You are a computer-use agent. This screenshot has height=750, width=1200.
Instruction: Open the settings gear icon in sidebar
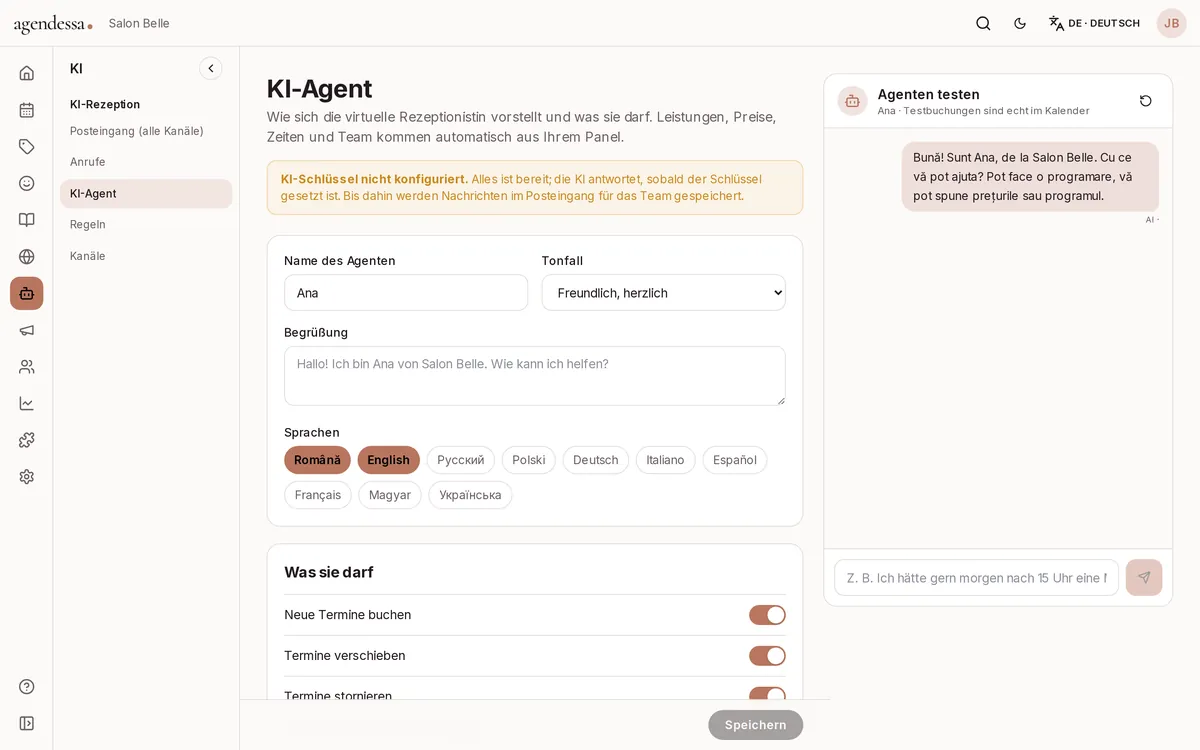pyautogui.click(x=27, y=477)
